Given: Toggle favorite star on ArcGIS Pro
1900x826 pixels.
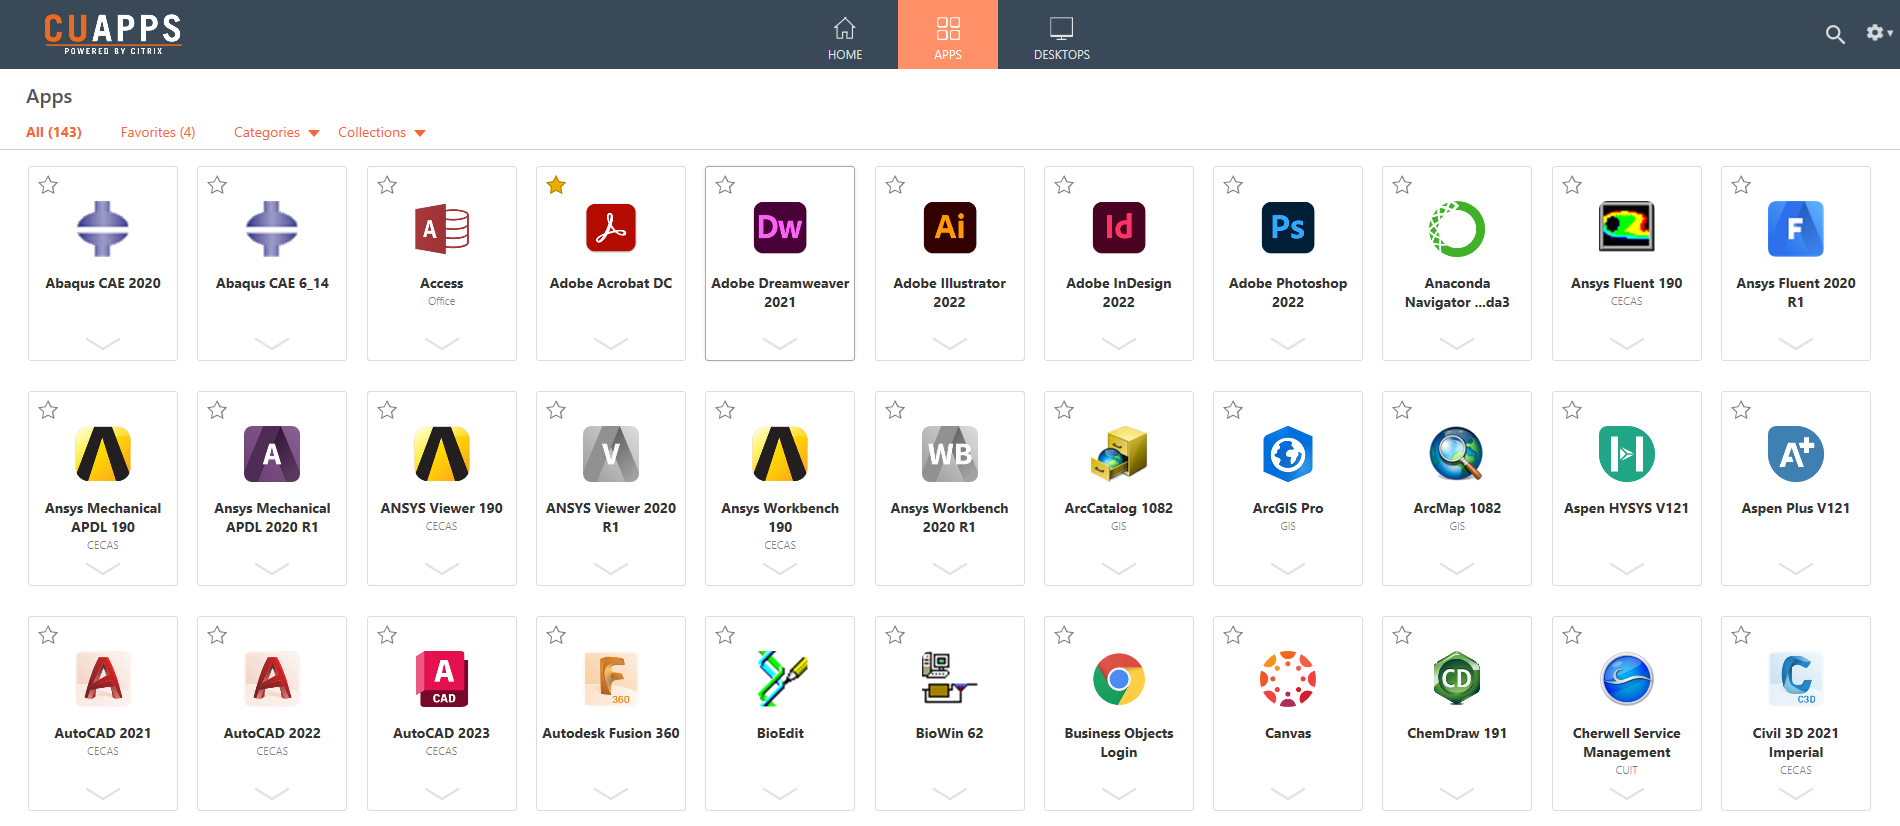Looking at the screenshot, I should (x=1233, y=410).
